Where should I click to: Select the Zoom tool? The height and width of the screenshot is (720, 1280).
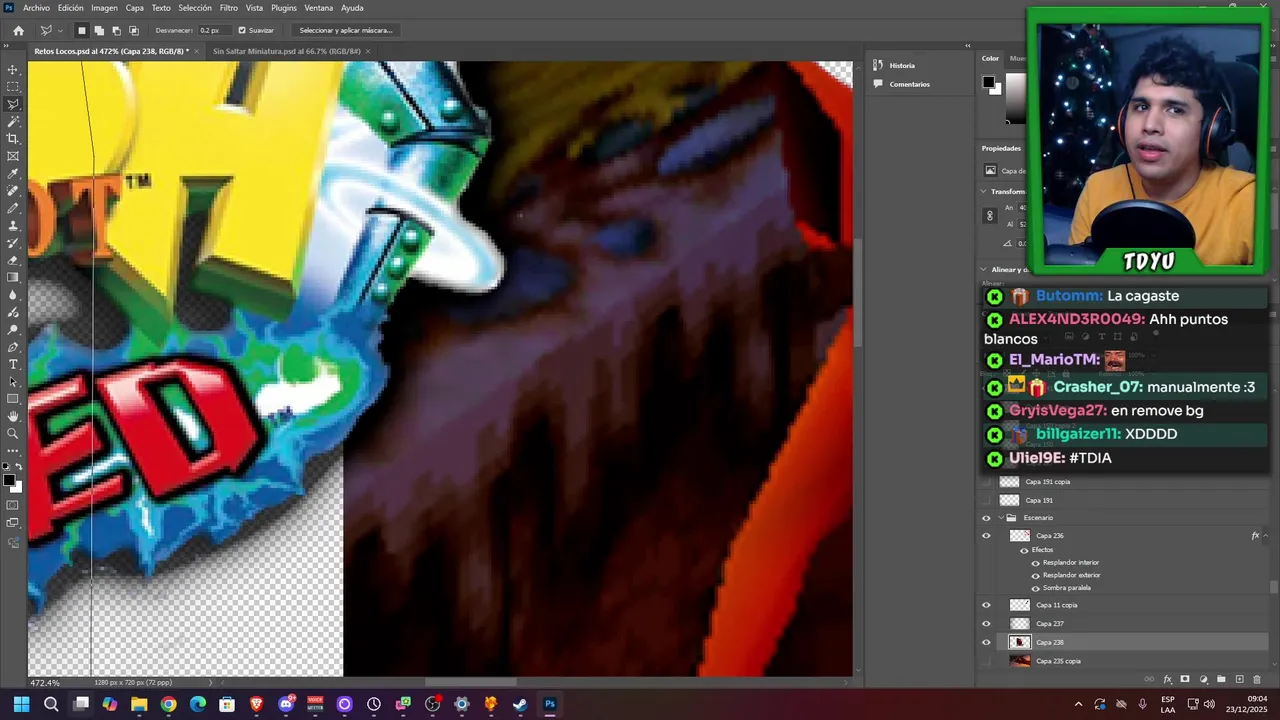click(13, 433)
